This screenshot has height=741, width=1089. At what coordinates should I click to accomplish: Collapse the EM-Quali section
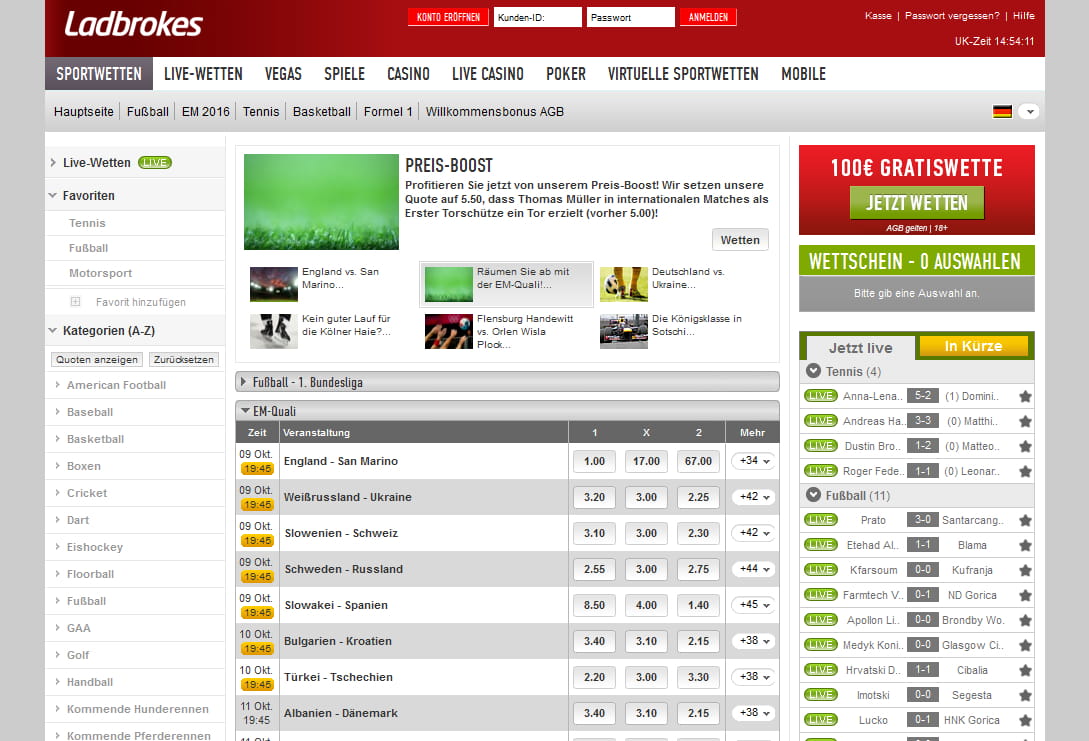click(x=507, y=411)
